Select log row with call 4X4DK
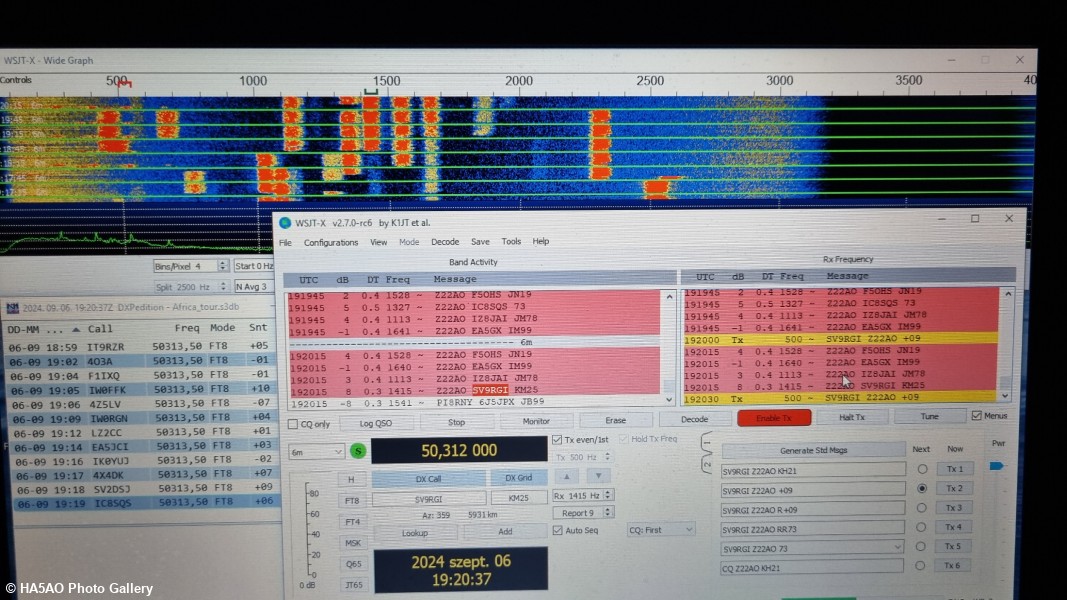Viewport: 1067px width, 600px height. 144,474
